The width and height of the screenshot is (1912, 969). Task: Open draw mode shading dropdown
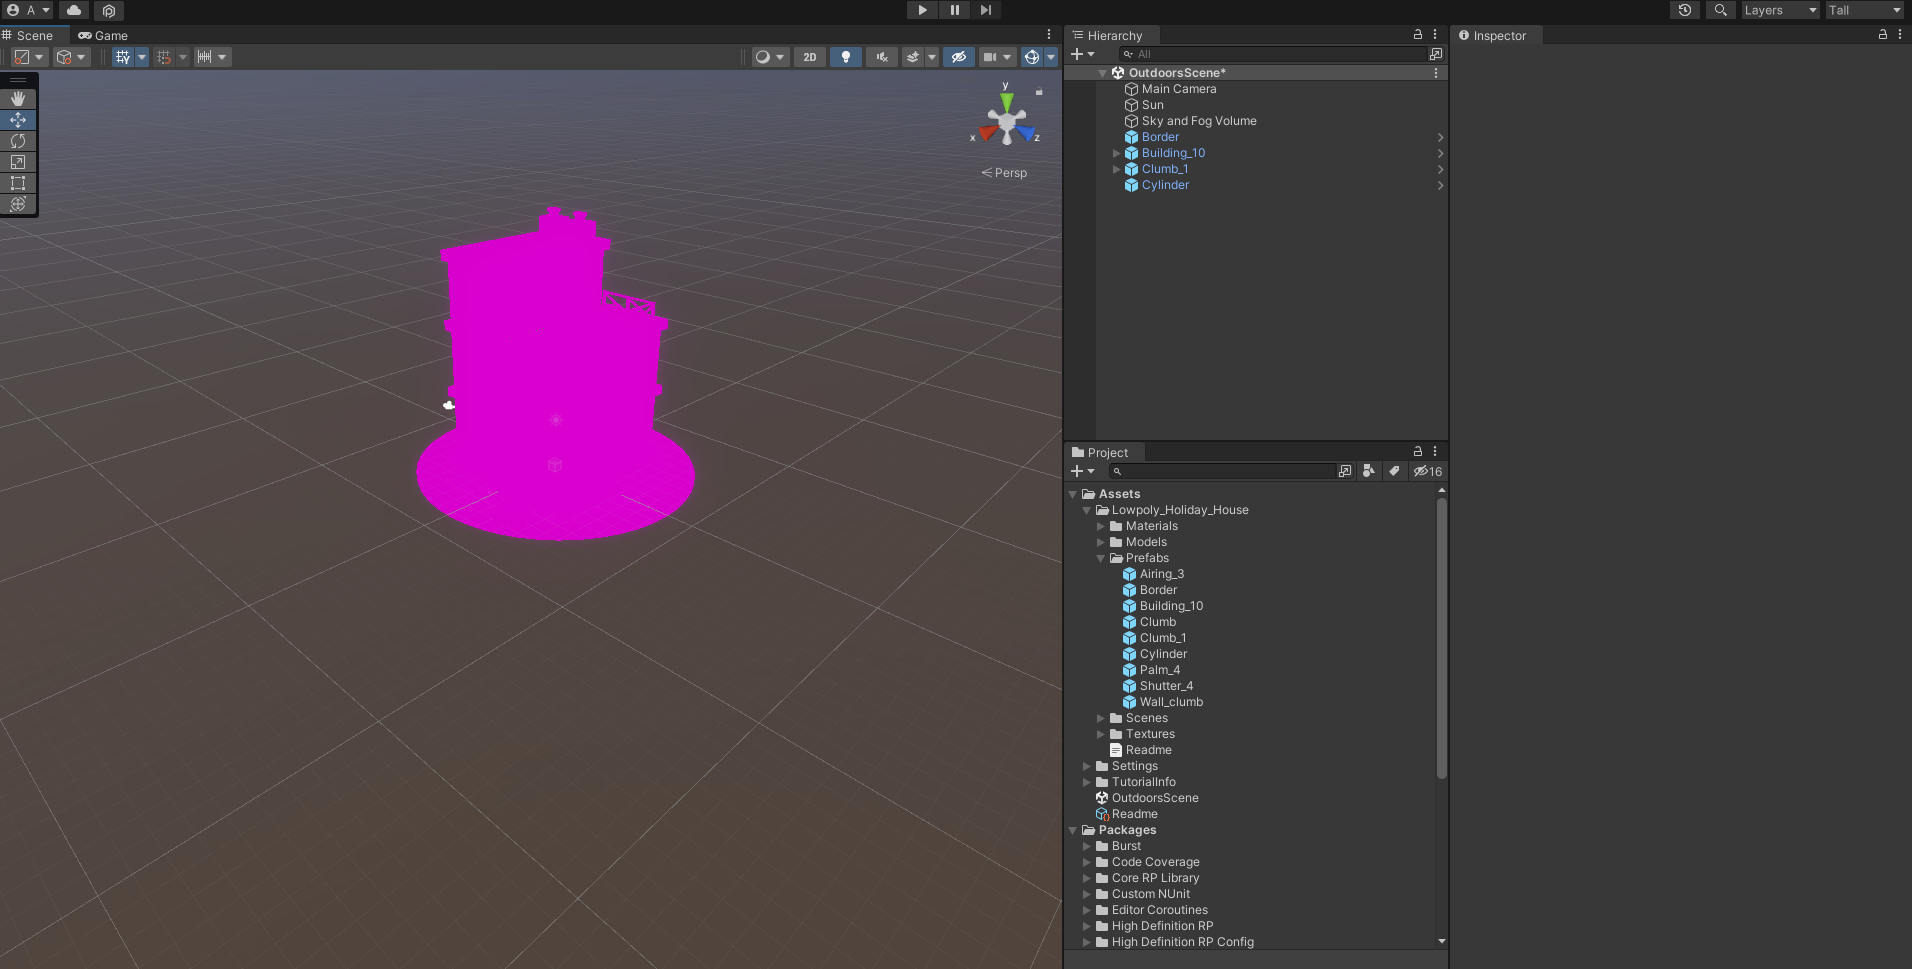click(770, 57)
